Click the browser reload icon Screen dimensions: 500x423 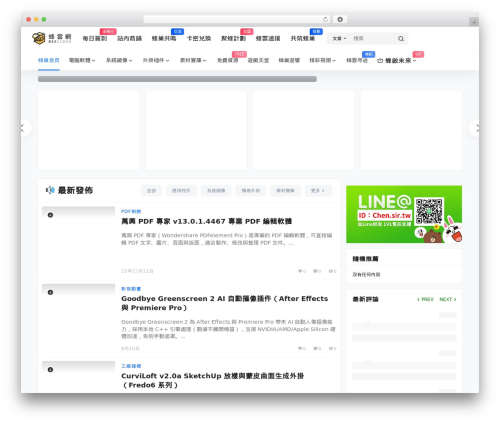click(x=325, y=19)
